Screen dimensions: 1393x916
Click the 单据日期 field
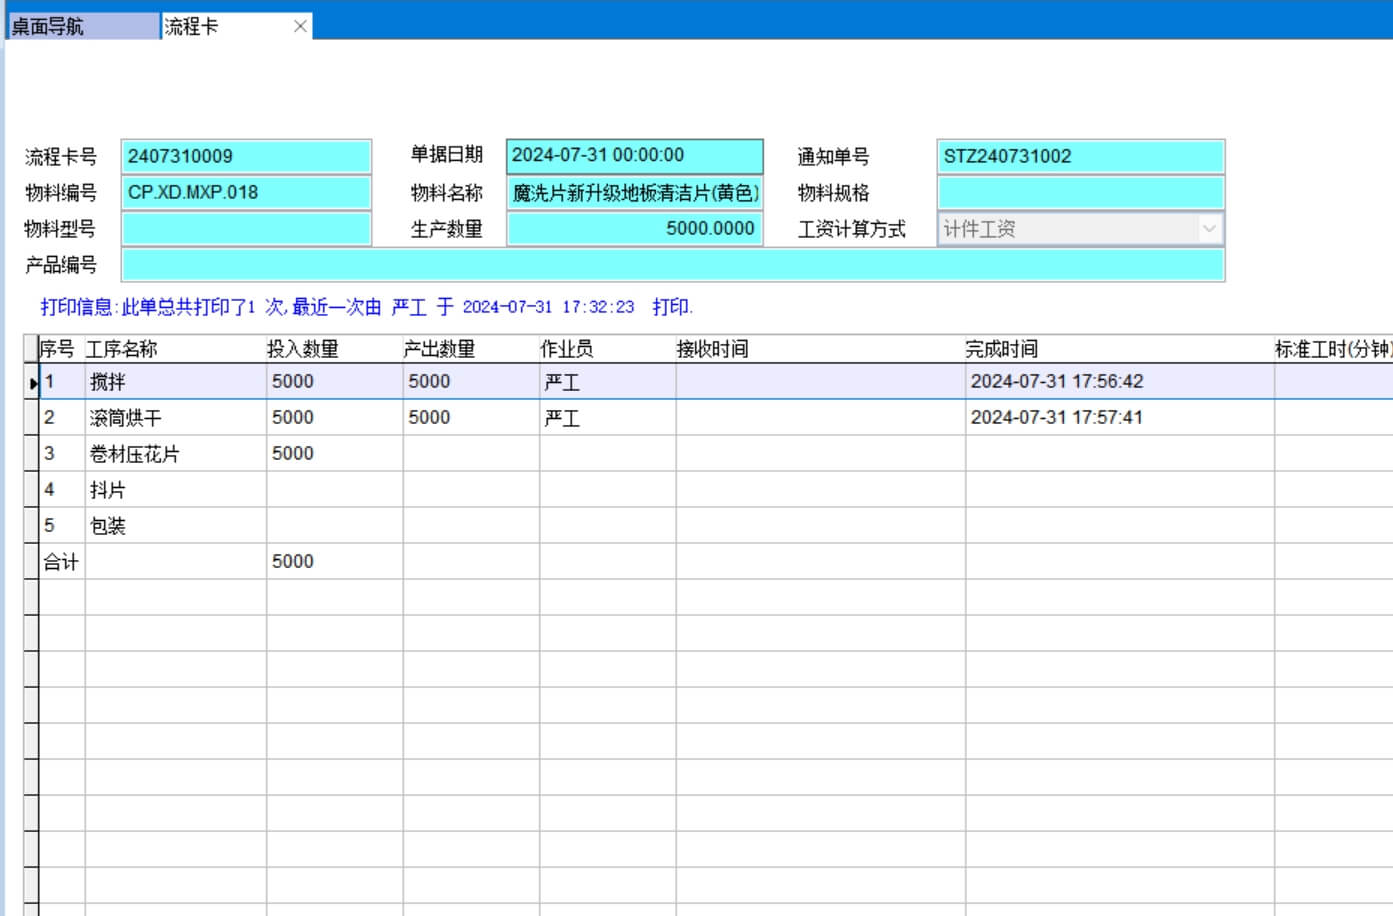pos(634,156)
